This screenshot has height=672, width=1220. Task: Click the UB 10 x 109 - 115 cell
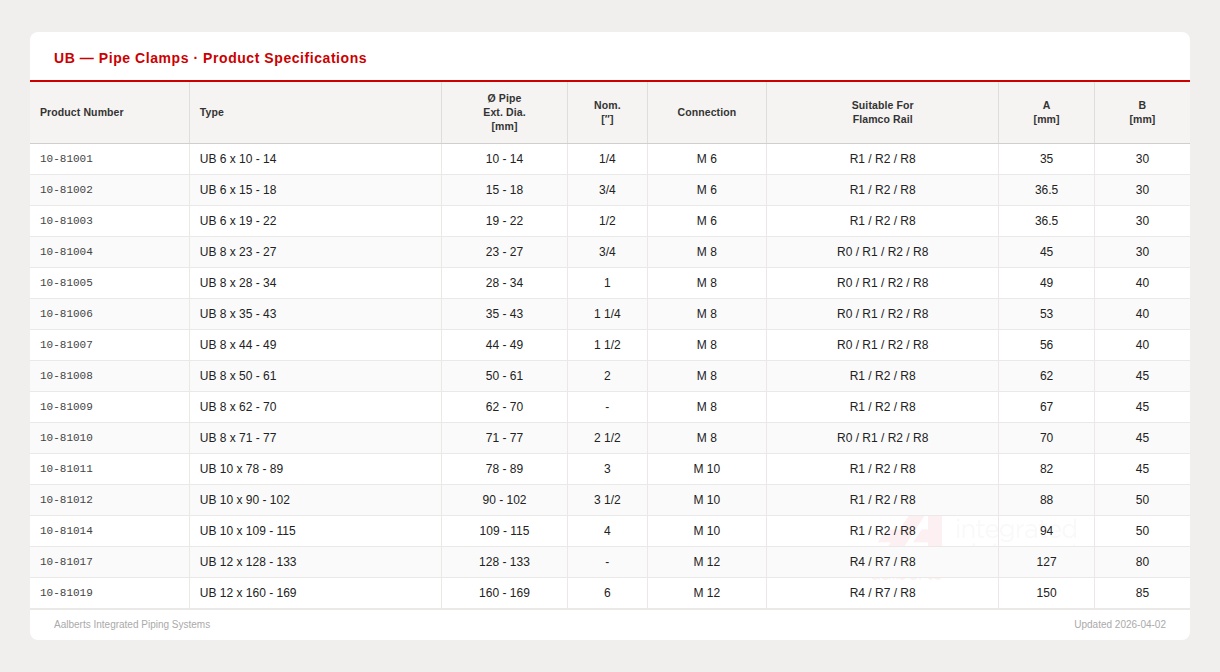248,531
